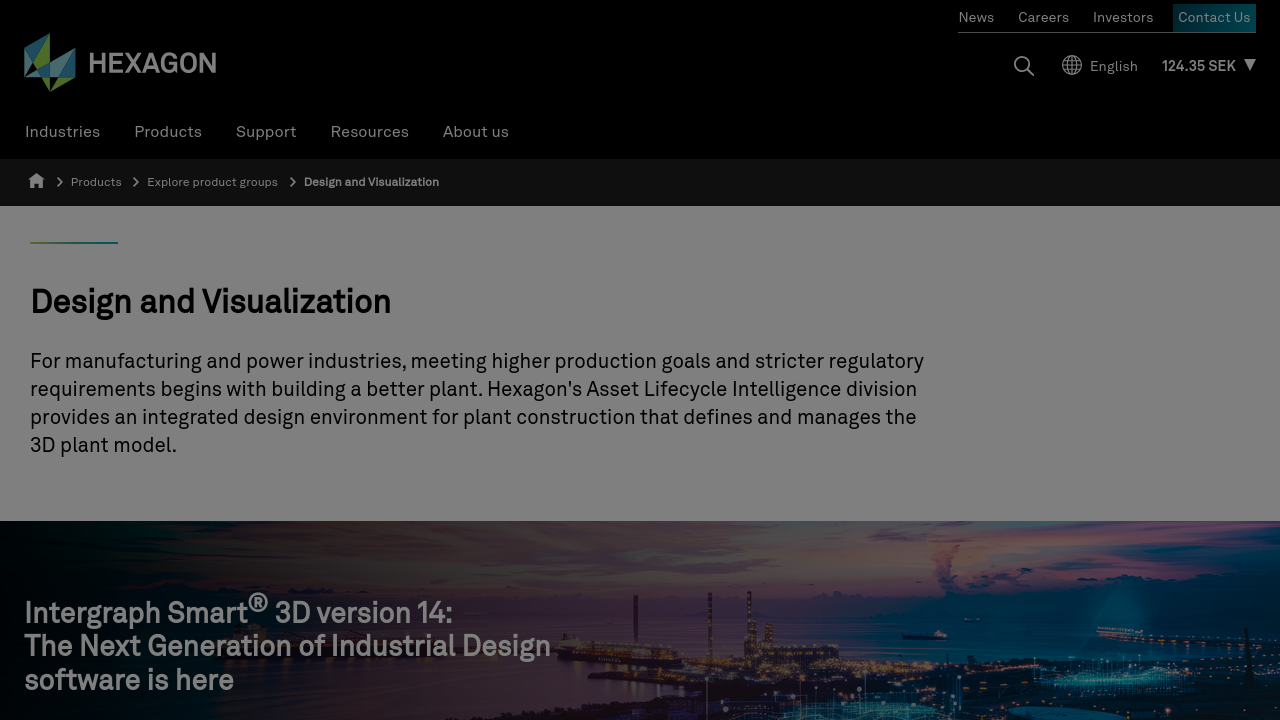Go to the Careers page
The height and width of the screenshot is (720, 1280).
pos(1043,18)
